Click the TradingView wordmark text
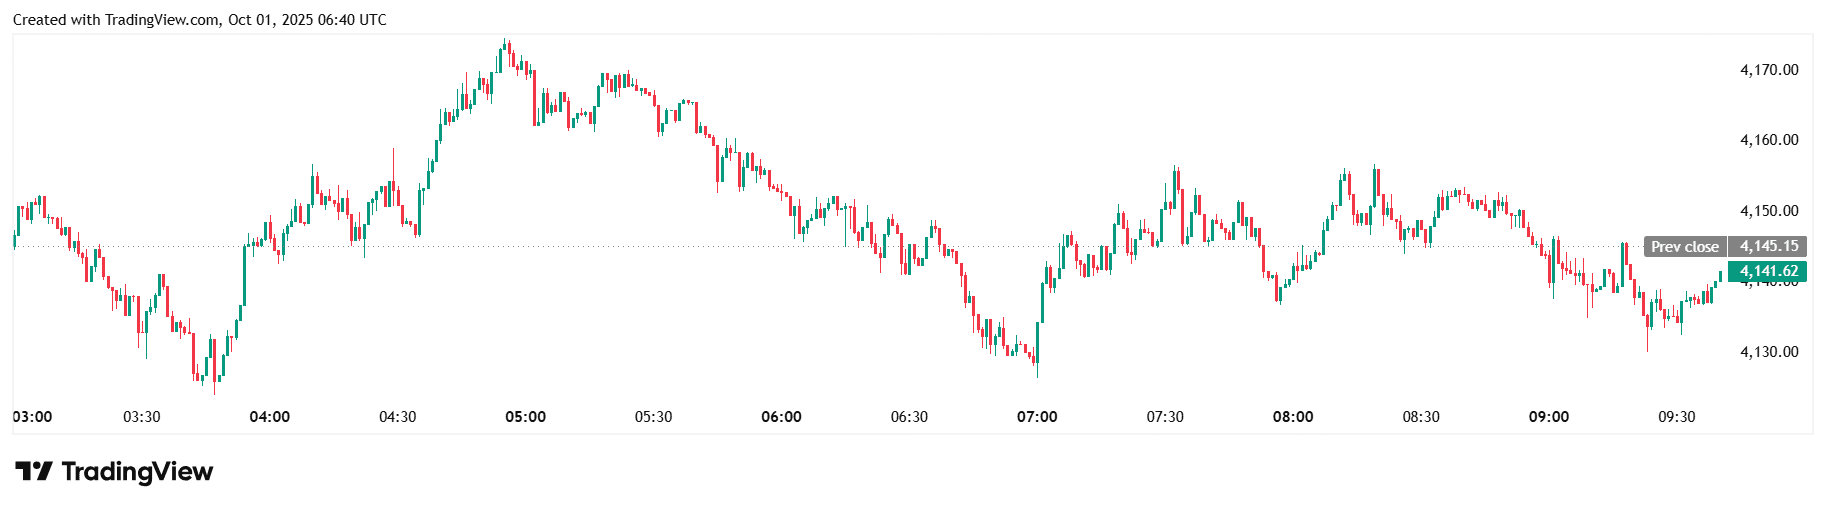 pyautogui.click(x=137, y=471)
